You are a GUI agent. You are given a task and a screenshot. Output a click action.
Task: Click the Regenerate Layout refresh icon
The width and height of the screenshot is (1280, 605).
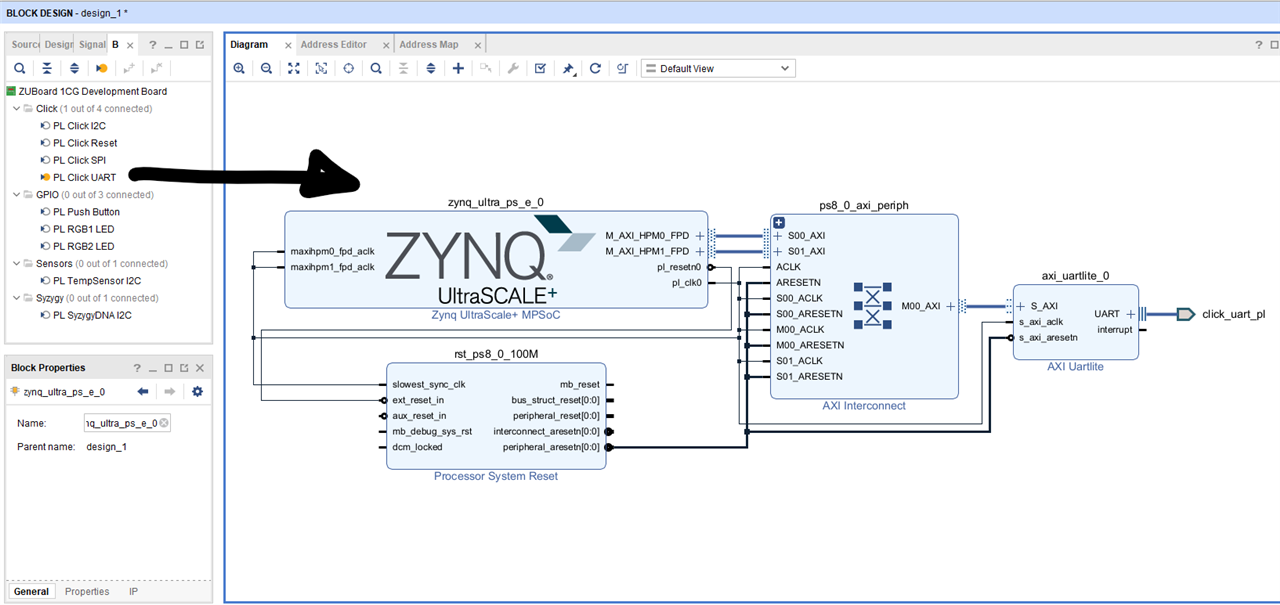[595, 69]
